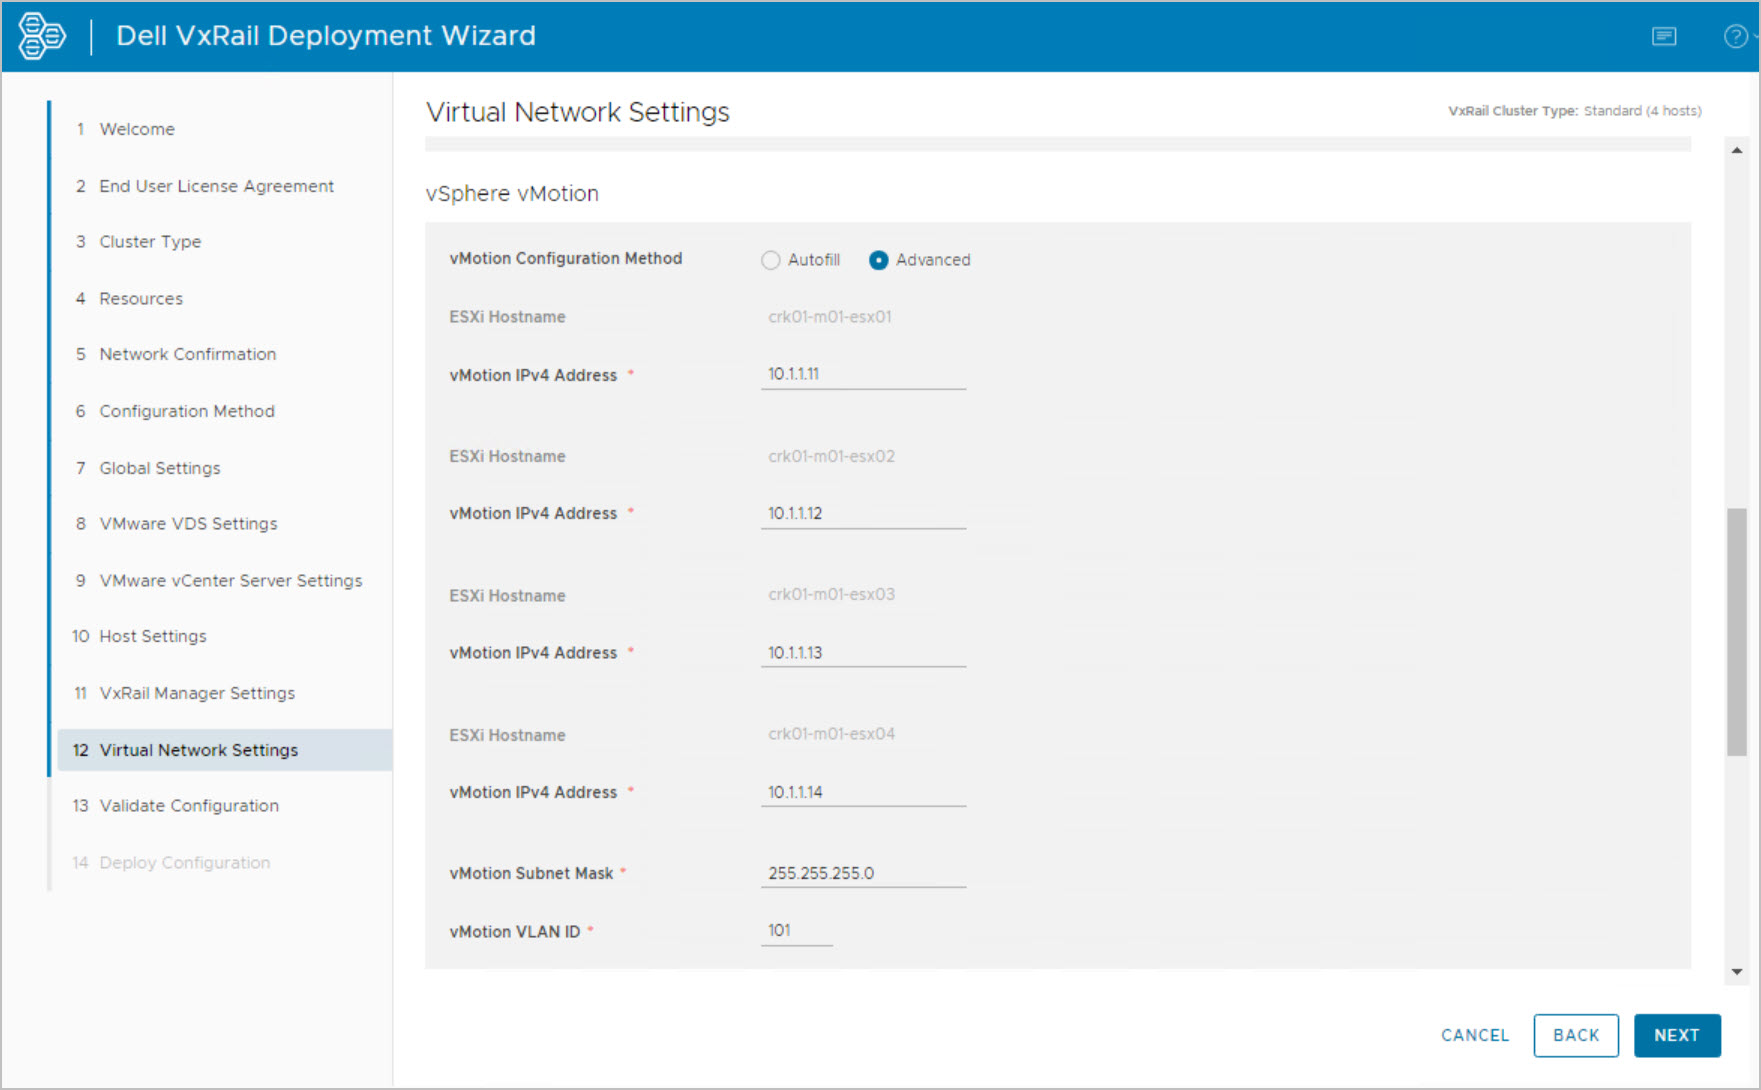
Task: Click the scroll down arrow
Action: pyautogui.click(x=1737, y=971)
